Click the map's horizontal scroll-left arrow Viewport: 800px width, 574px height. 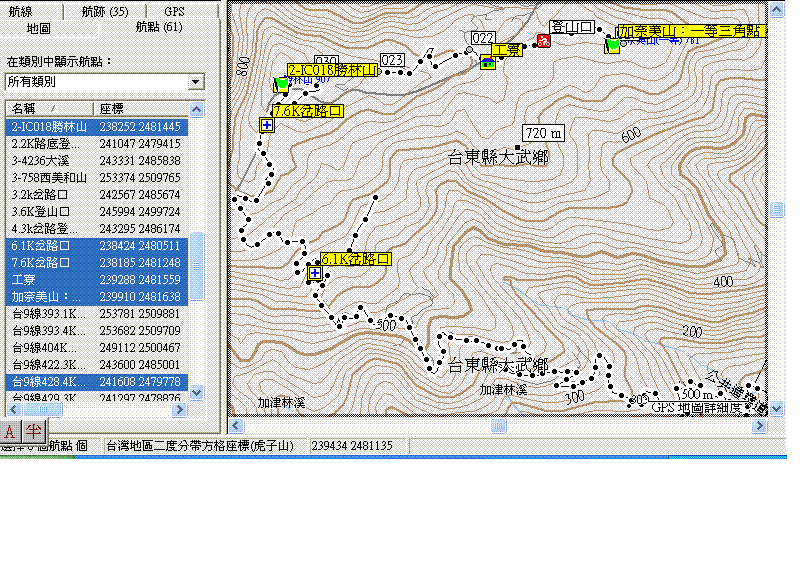236,425
